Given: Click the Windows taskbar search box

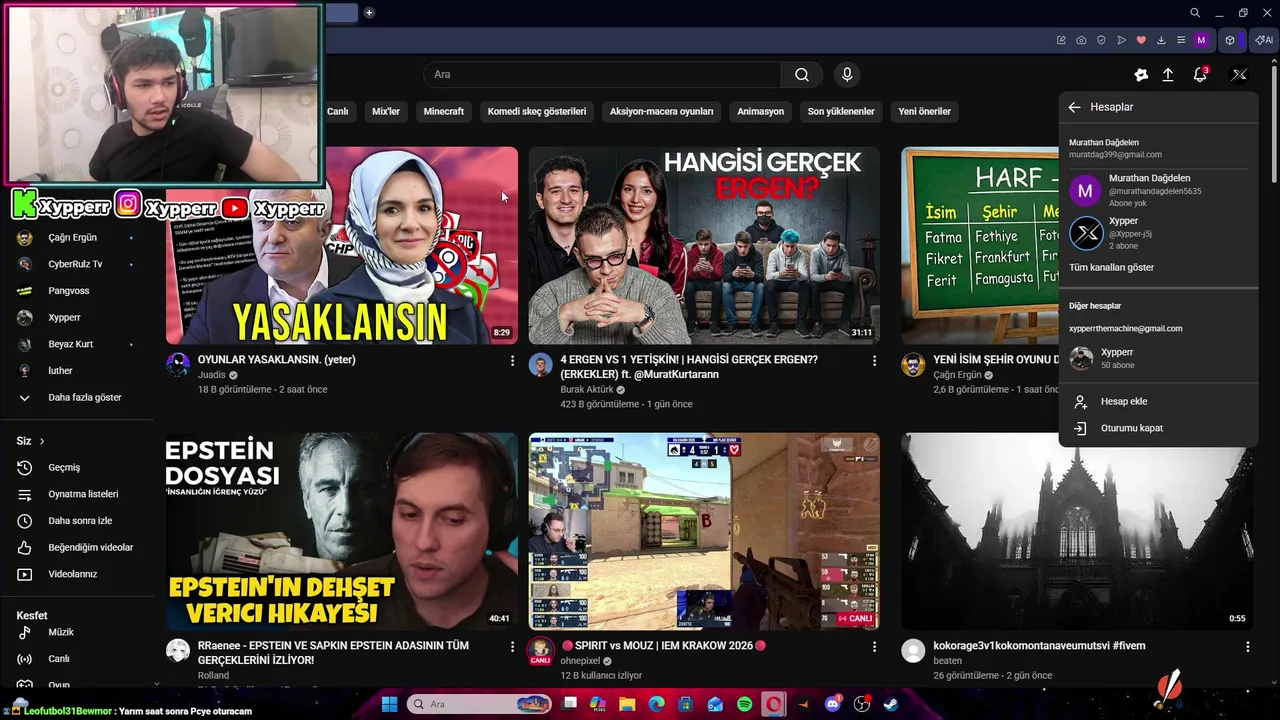Looking at the screenshot, I should pyautogui.click(x=480, y=704).
